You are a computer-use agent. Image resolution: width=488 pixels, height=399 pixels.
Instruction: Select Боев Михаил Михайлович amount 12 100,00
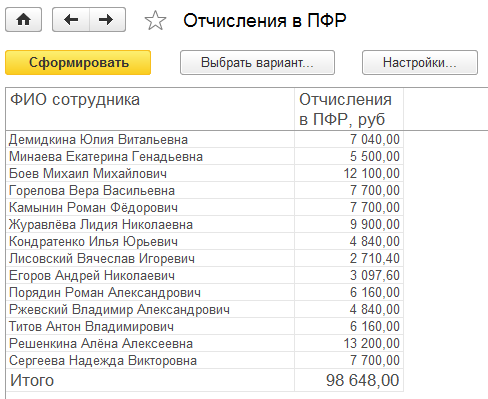click(349, 173)
